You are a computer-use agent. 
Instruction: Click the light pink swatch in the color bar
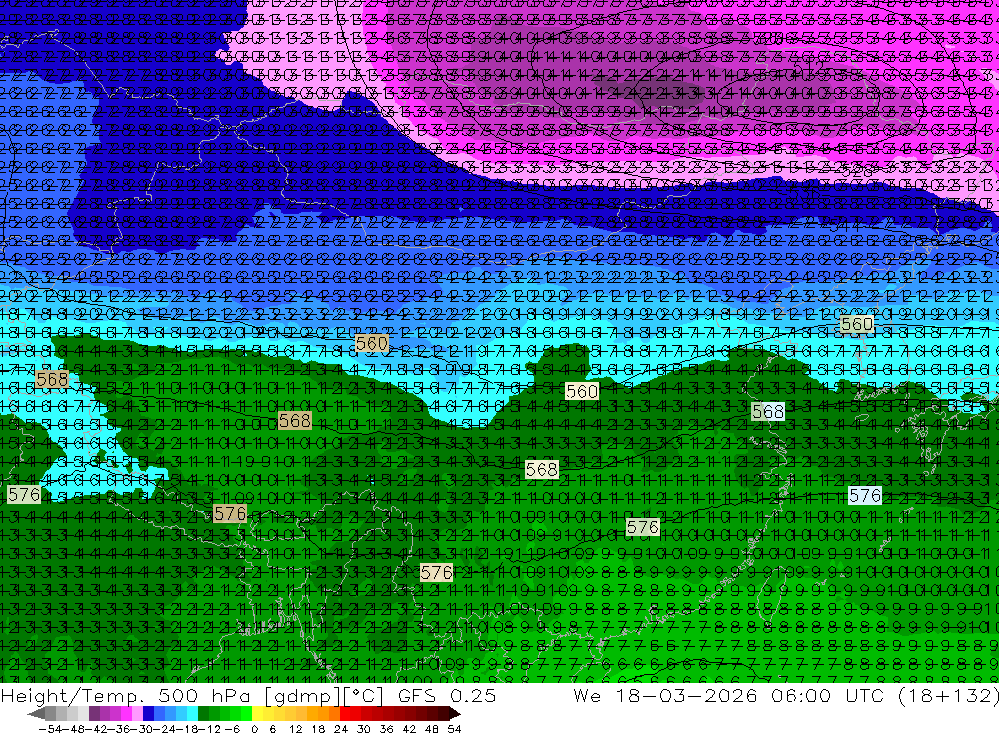point(137,714)
